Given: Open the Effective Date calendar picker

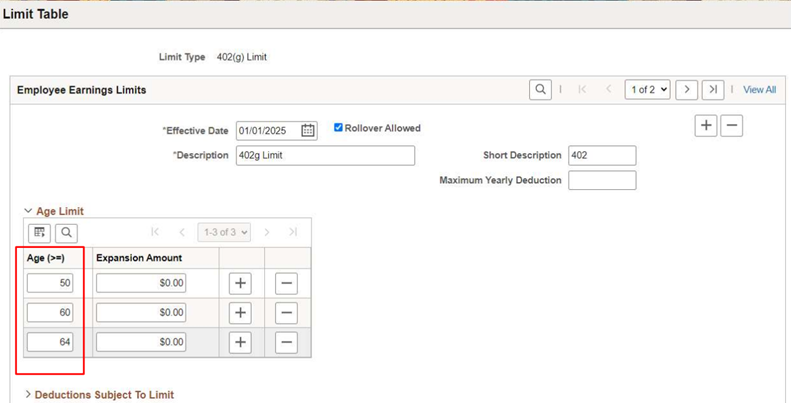Looking at the screenshot, I should tap(308, 131).
